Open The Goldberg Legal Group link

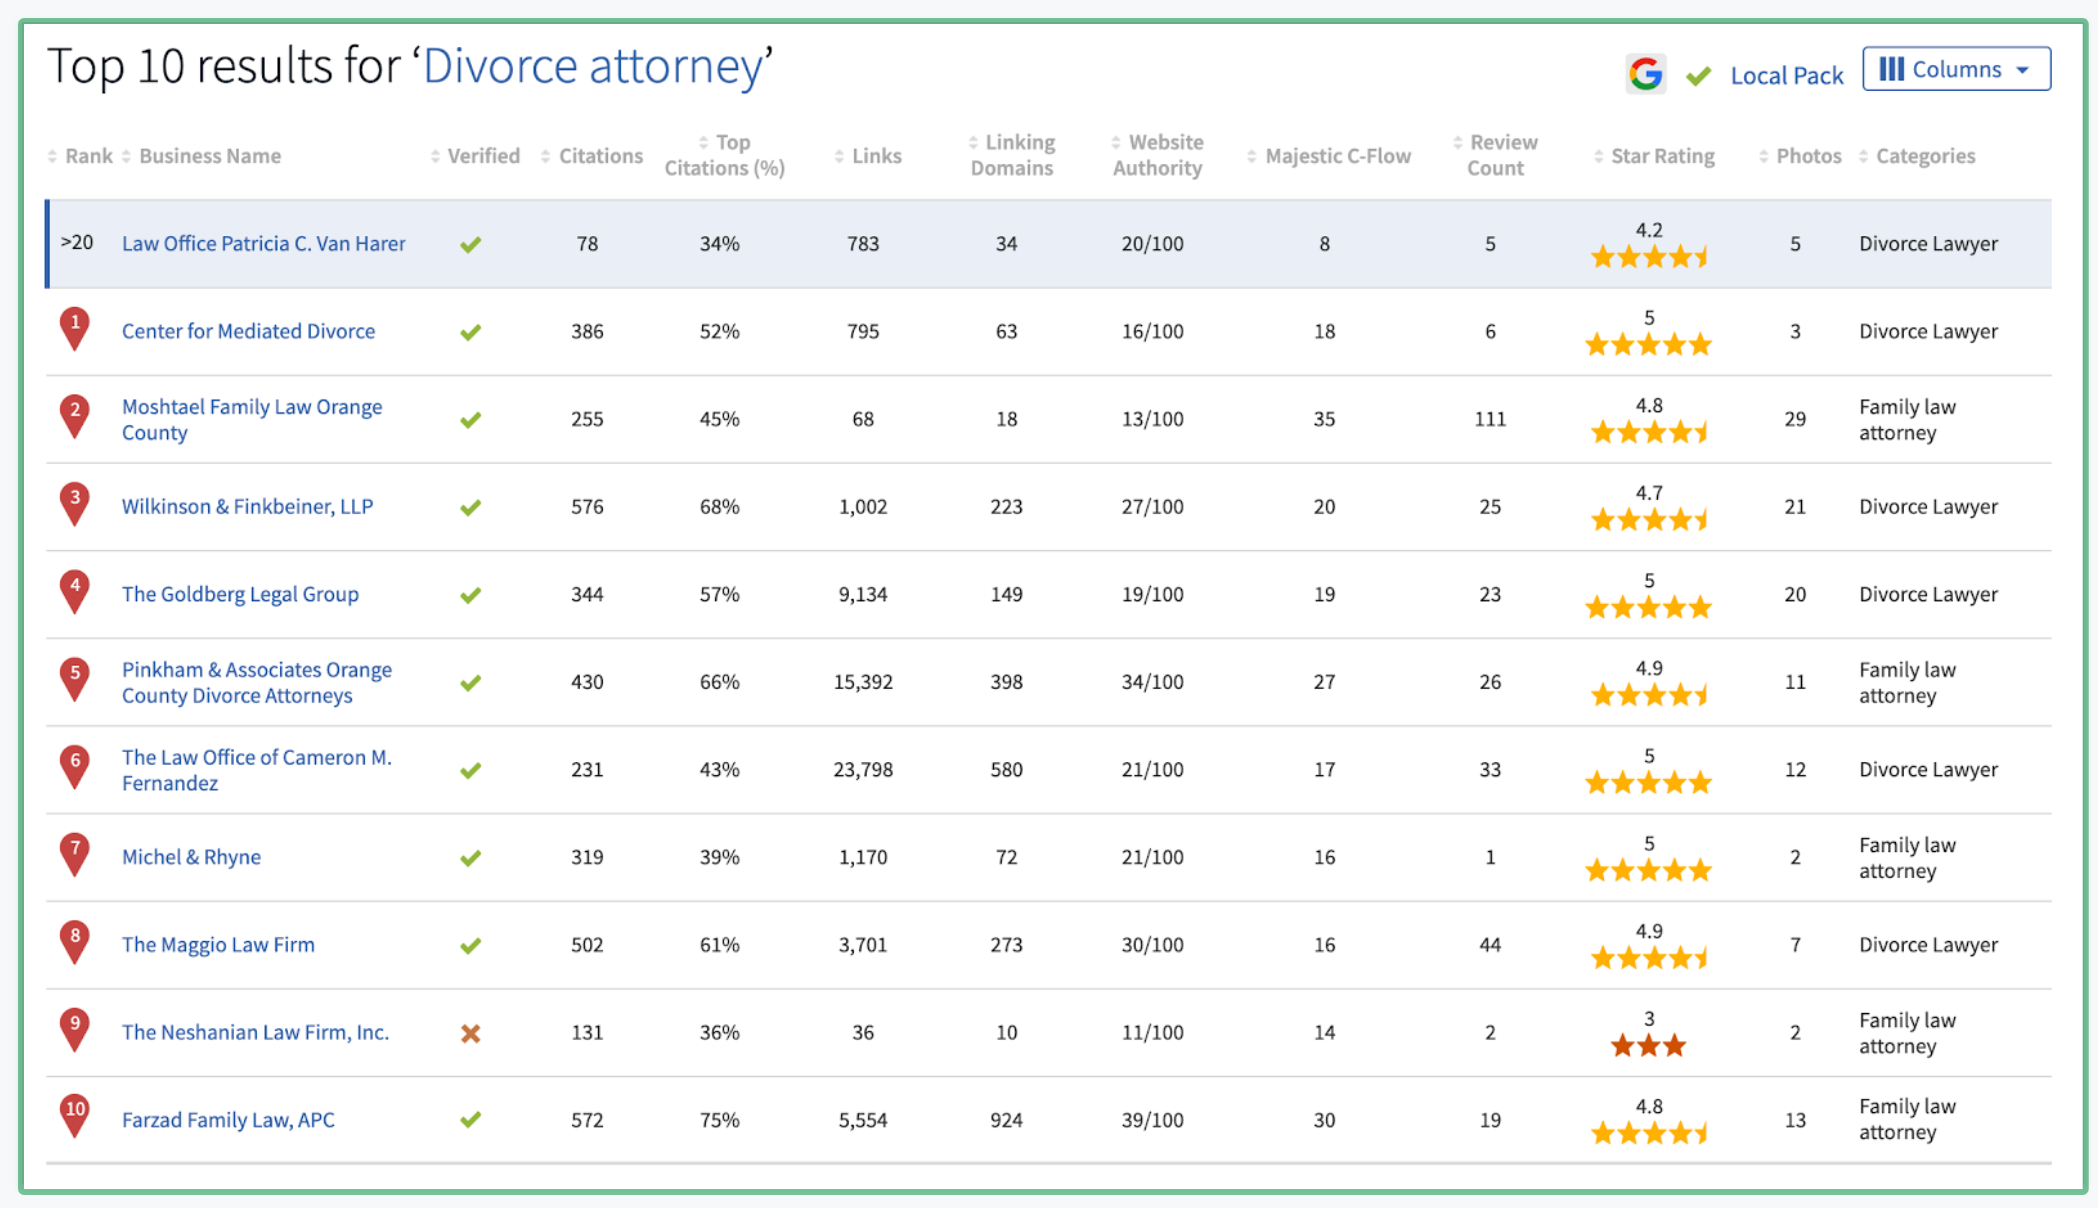240,594
